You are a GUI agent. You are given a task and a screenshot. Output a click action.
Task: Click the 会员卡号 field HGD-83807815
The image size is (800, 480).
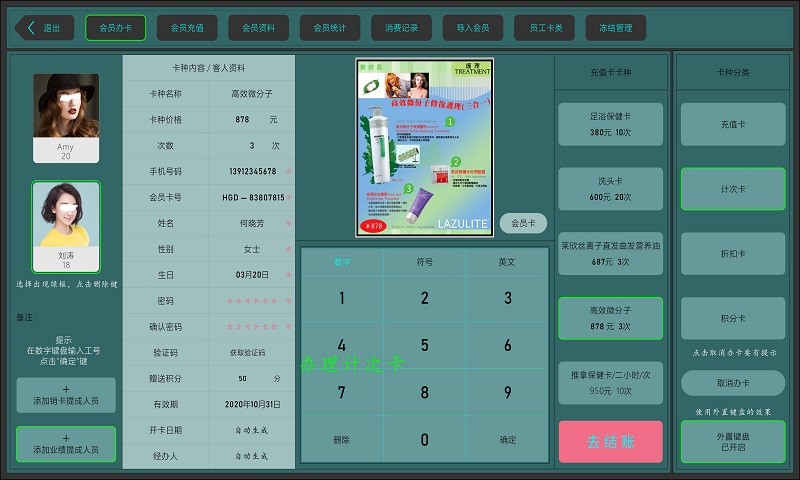tap(252, 197)
